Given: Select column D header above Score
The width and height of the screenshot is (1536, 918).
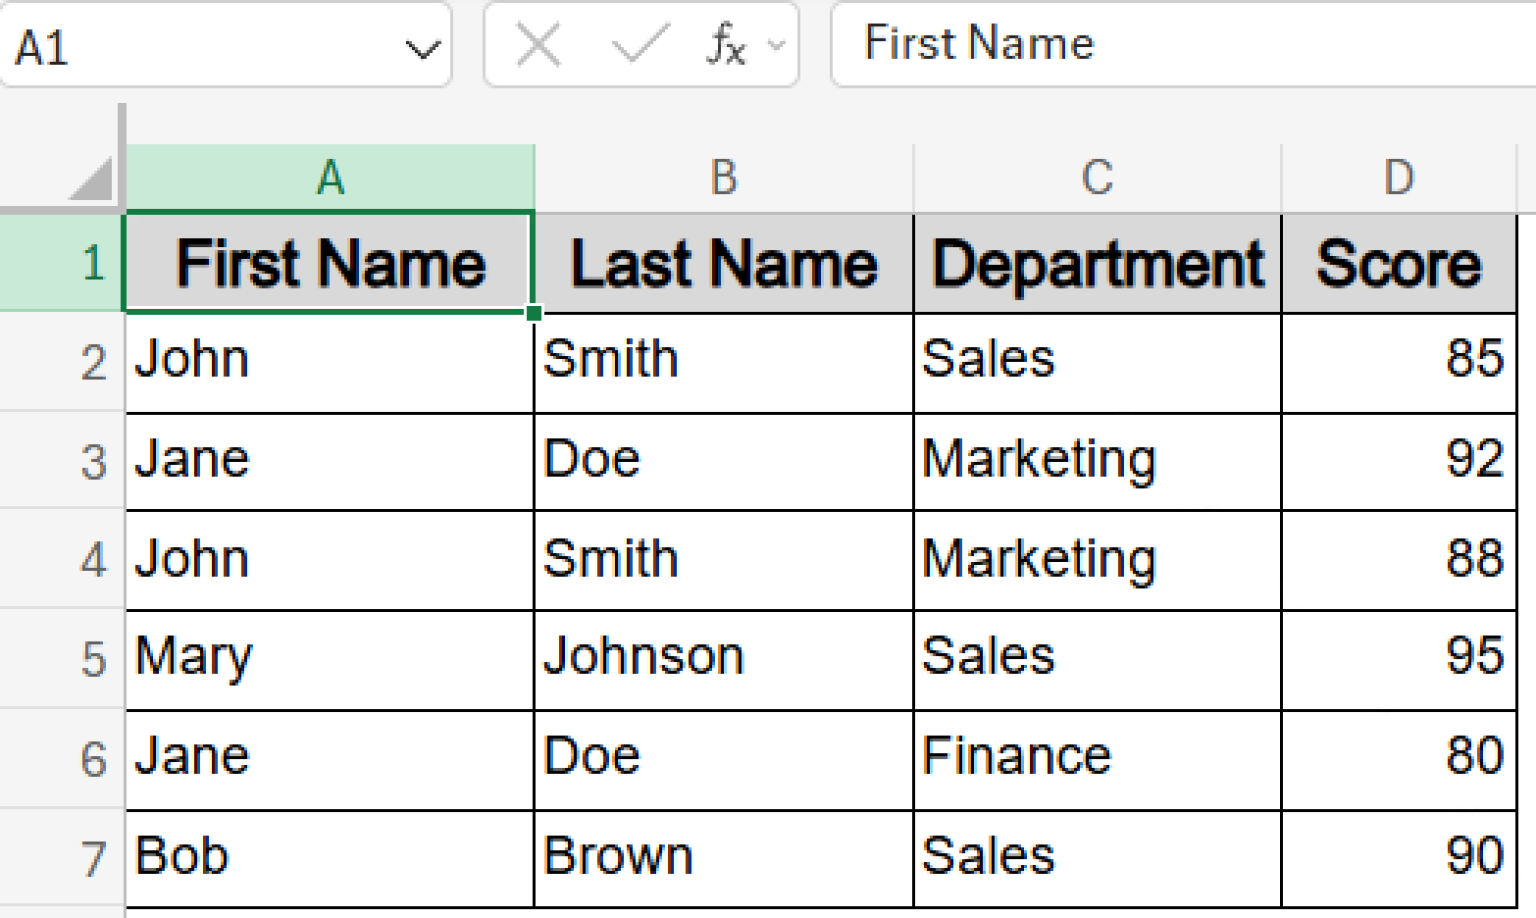Looking at the screenshot, I should click(x=1398, y=178).
